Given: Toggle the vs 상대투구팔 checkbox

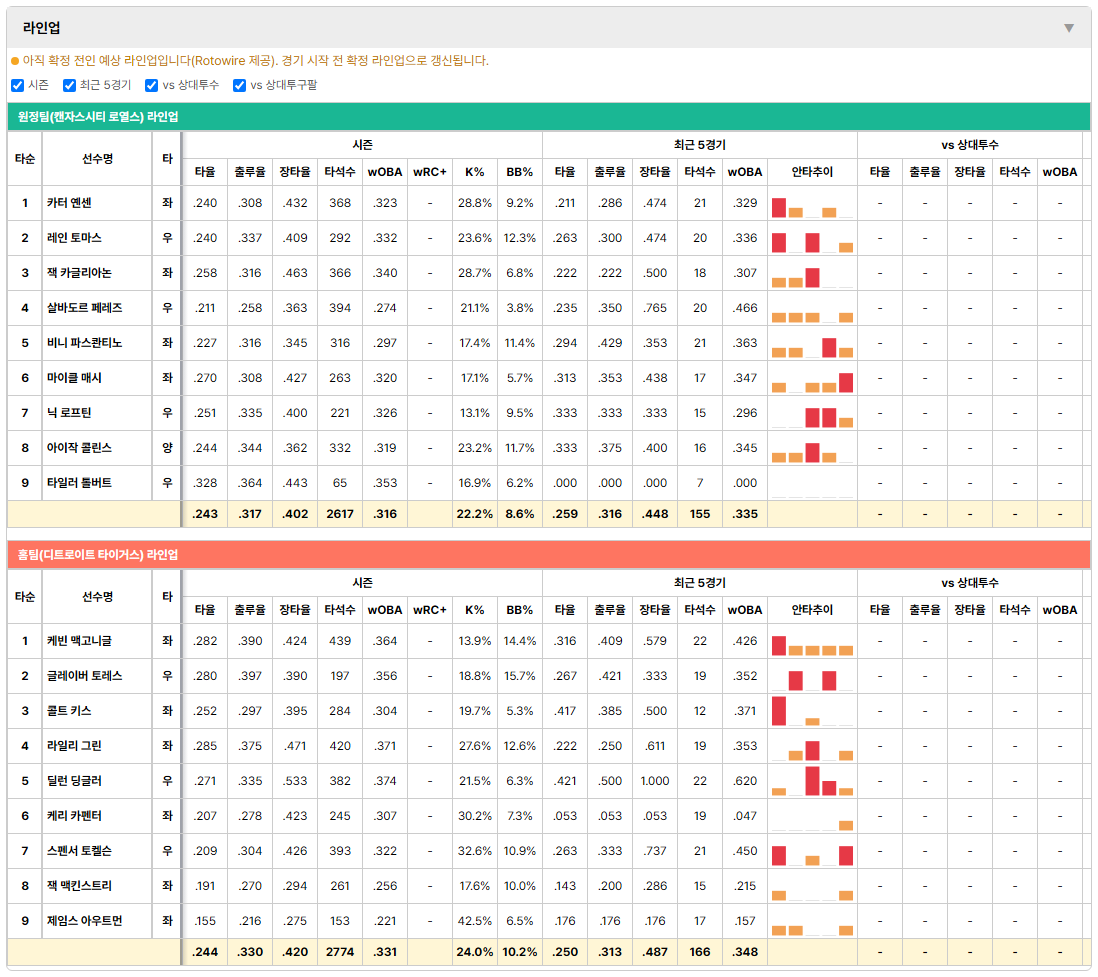Looking at the screenshot, I should 239,85.
